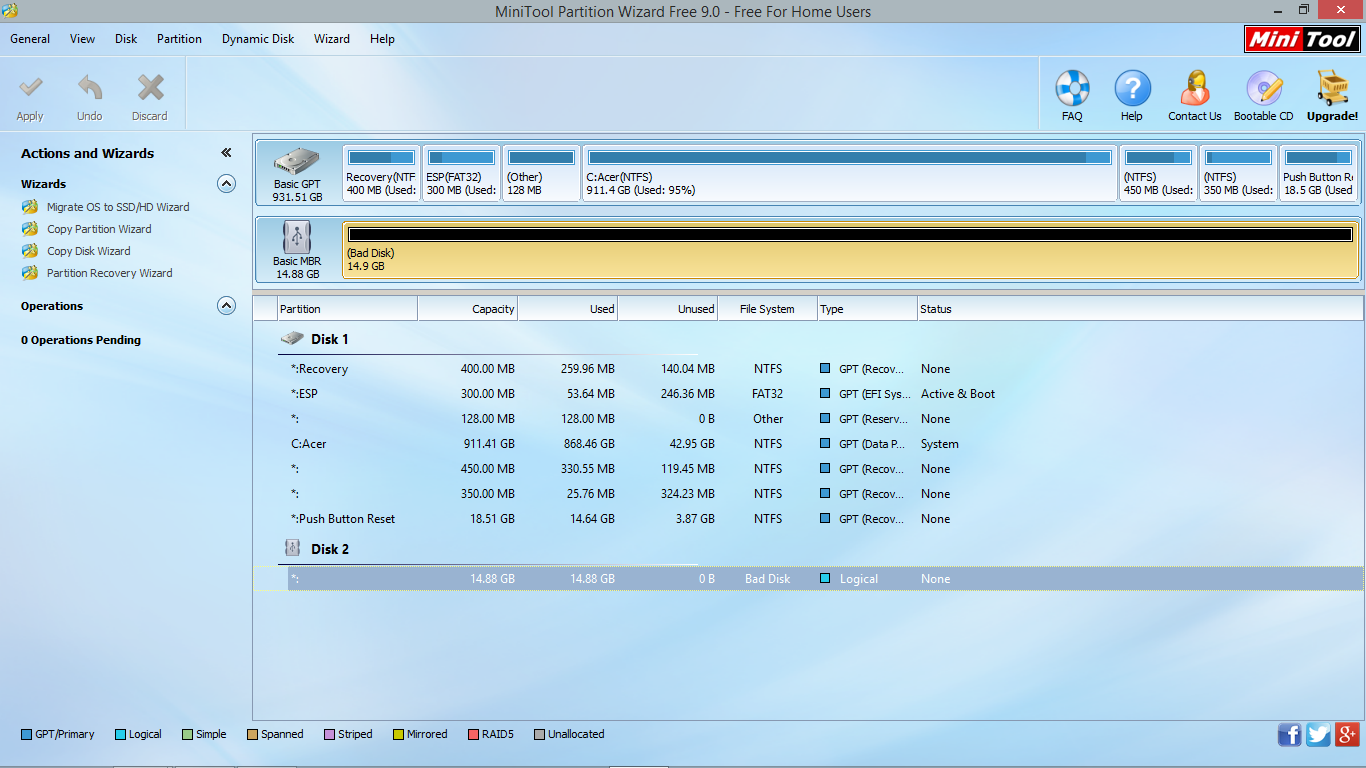This screenshot has width=1366, height=768.
Task: Open the Google Plus share icon
Action: coord(1346,735)
